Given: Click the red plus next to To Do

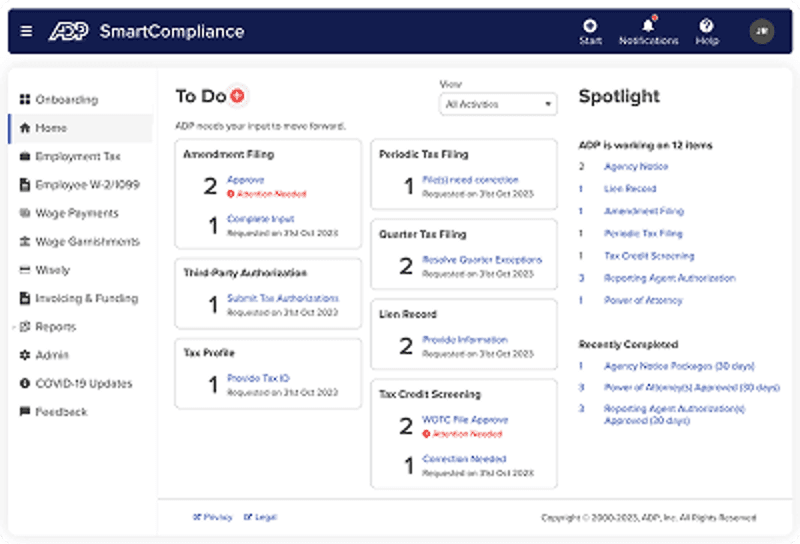Looking at the screenshot, I should click(x=237, y=96).
